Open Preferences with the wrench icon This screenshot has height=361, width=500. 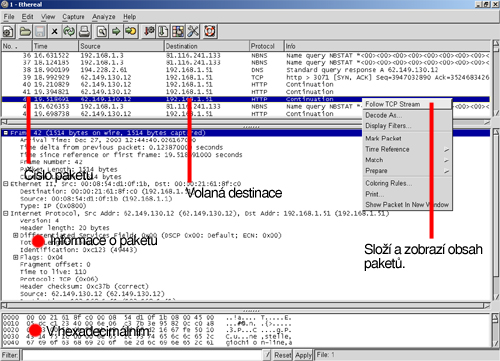coord(193,32)
